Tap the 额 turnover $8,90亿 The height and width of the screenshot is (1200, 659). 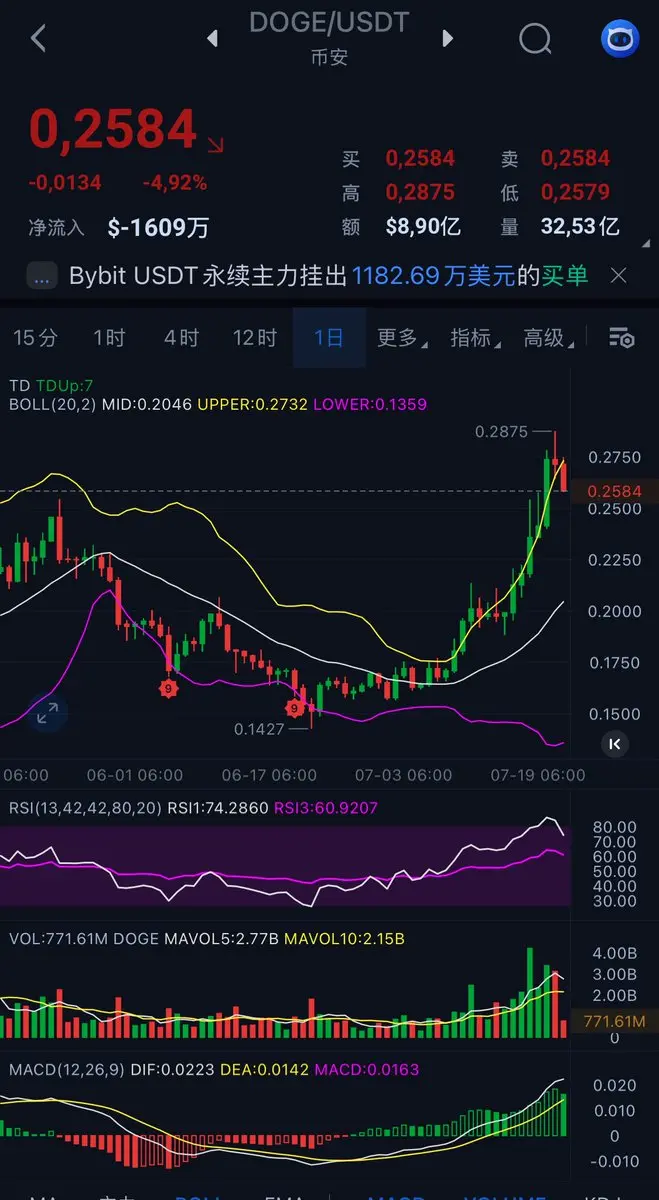[423, 226]
